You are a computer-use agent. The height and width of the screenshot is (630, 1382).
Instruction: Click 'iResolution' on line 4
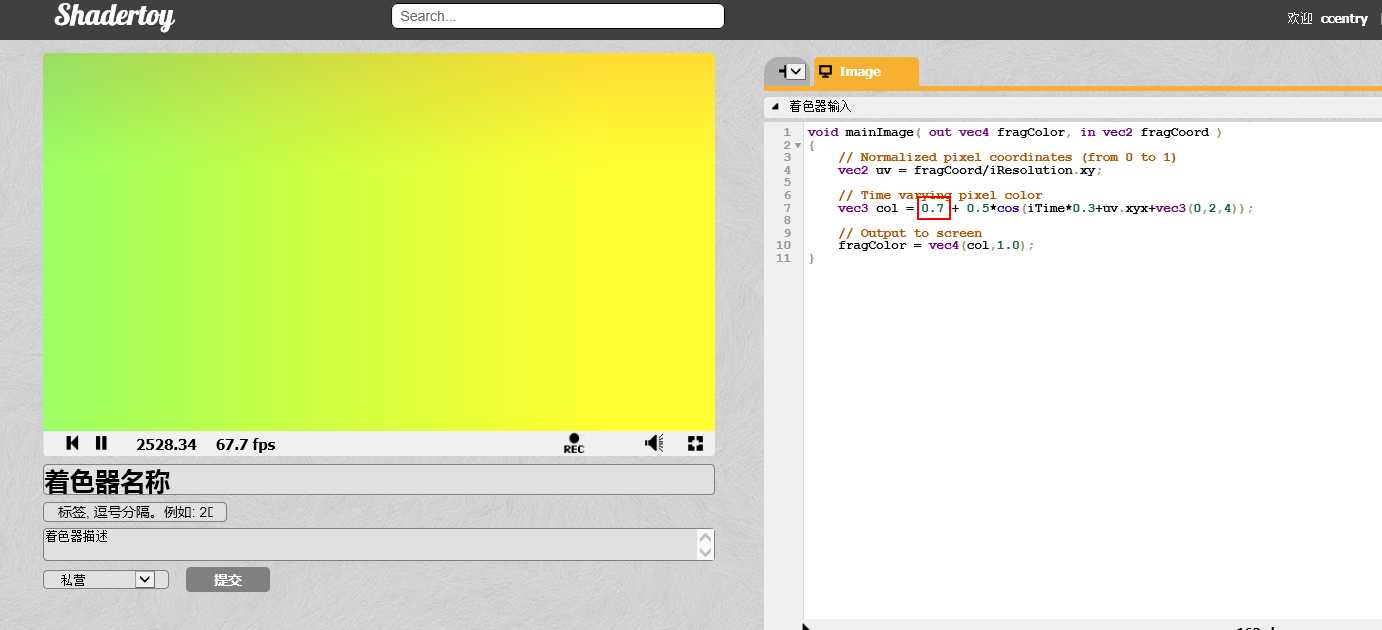coord(1030,170)
